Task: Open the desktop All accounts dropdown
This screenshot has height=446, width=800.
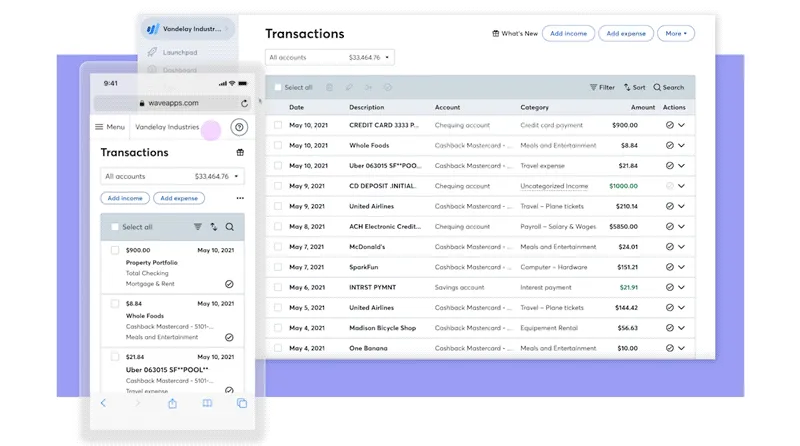Action: click(330, 58)
